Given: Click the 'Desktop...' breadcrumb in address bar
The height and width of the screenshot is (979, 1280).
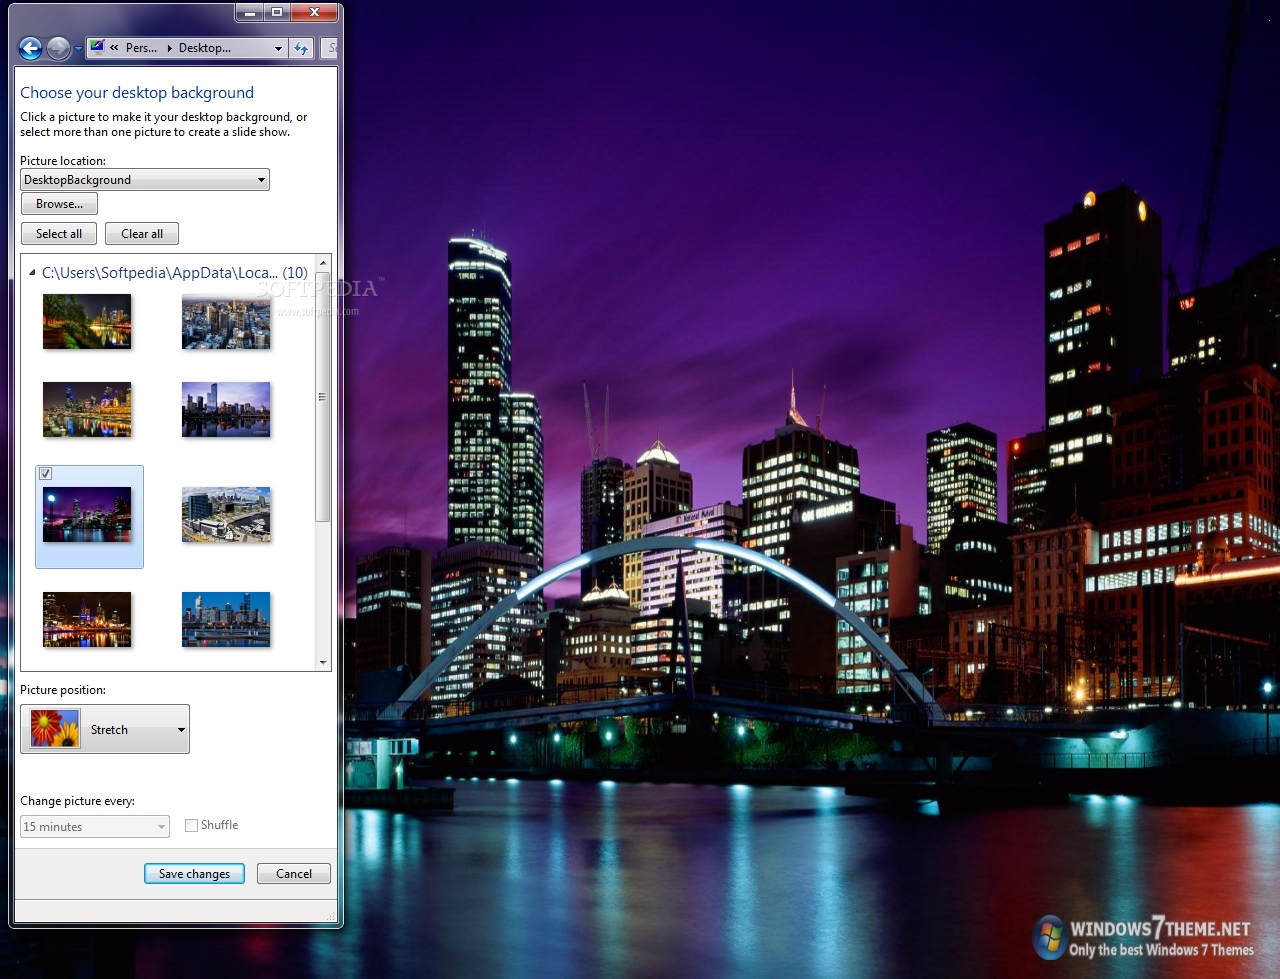Looking at the screenshot, I should click(205, 48).
